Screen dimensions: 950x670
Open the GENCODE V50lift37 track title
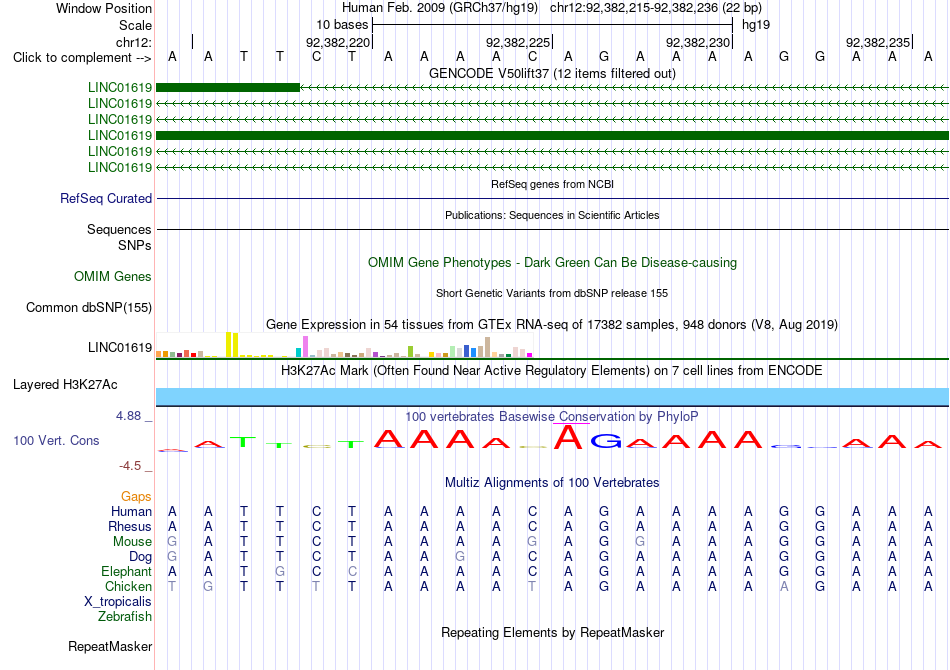pos(552,73)
